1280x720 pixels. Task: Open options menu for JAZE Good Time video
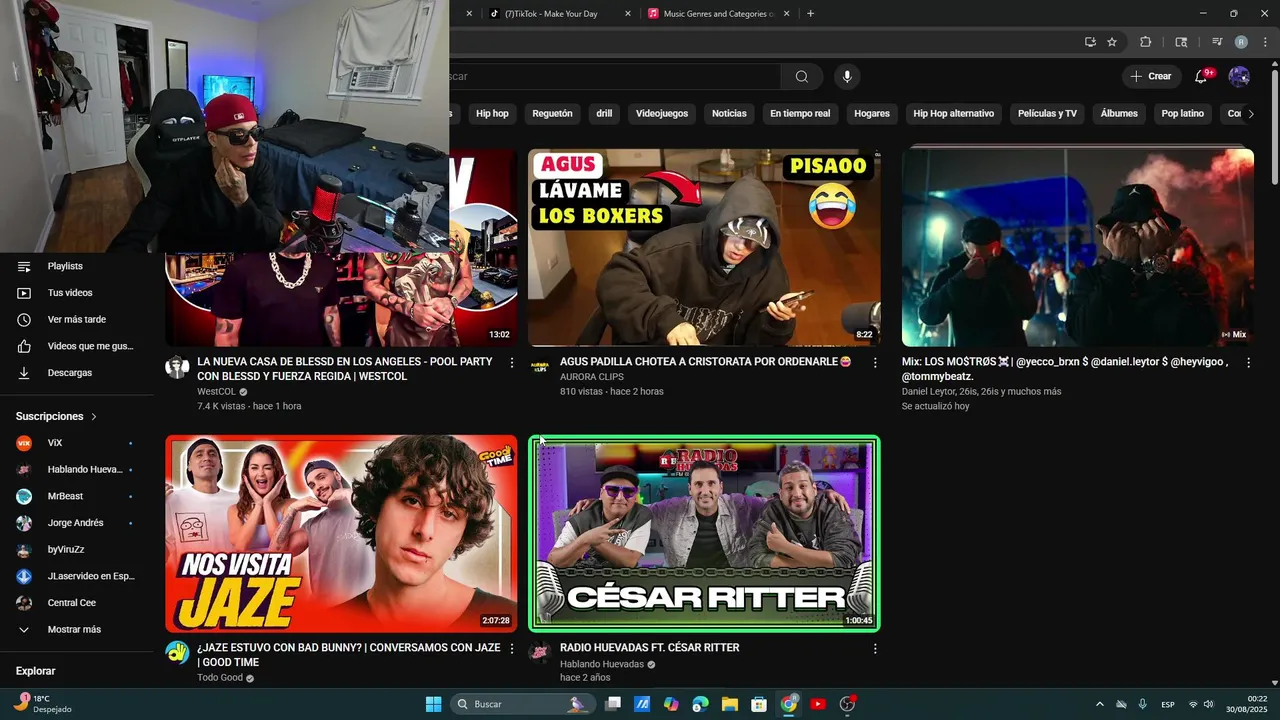click(512, 649)
